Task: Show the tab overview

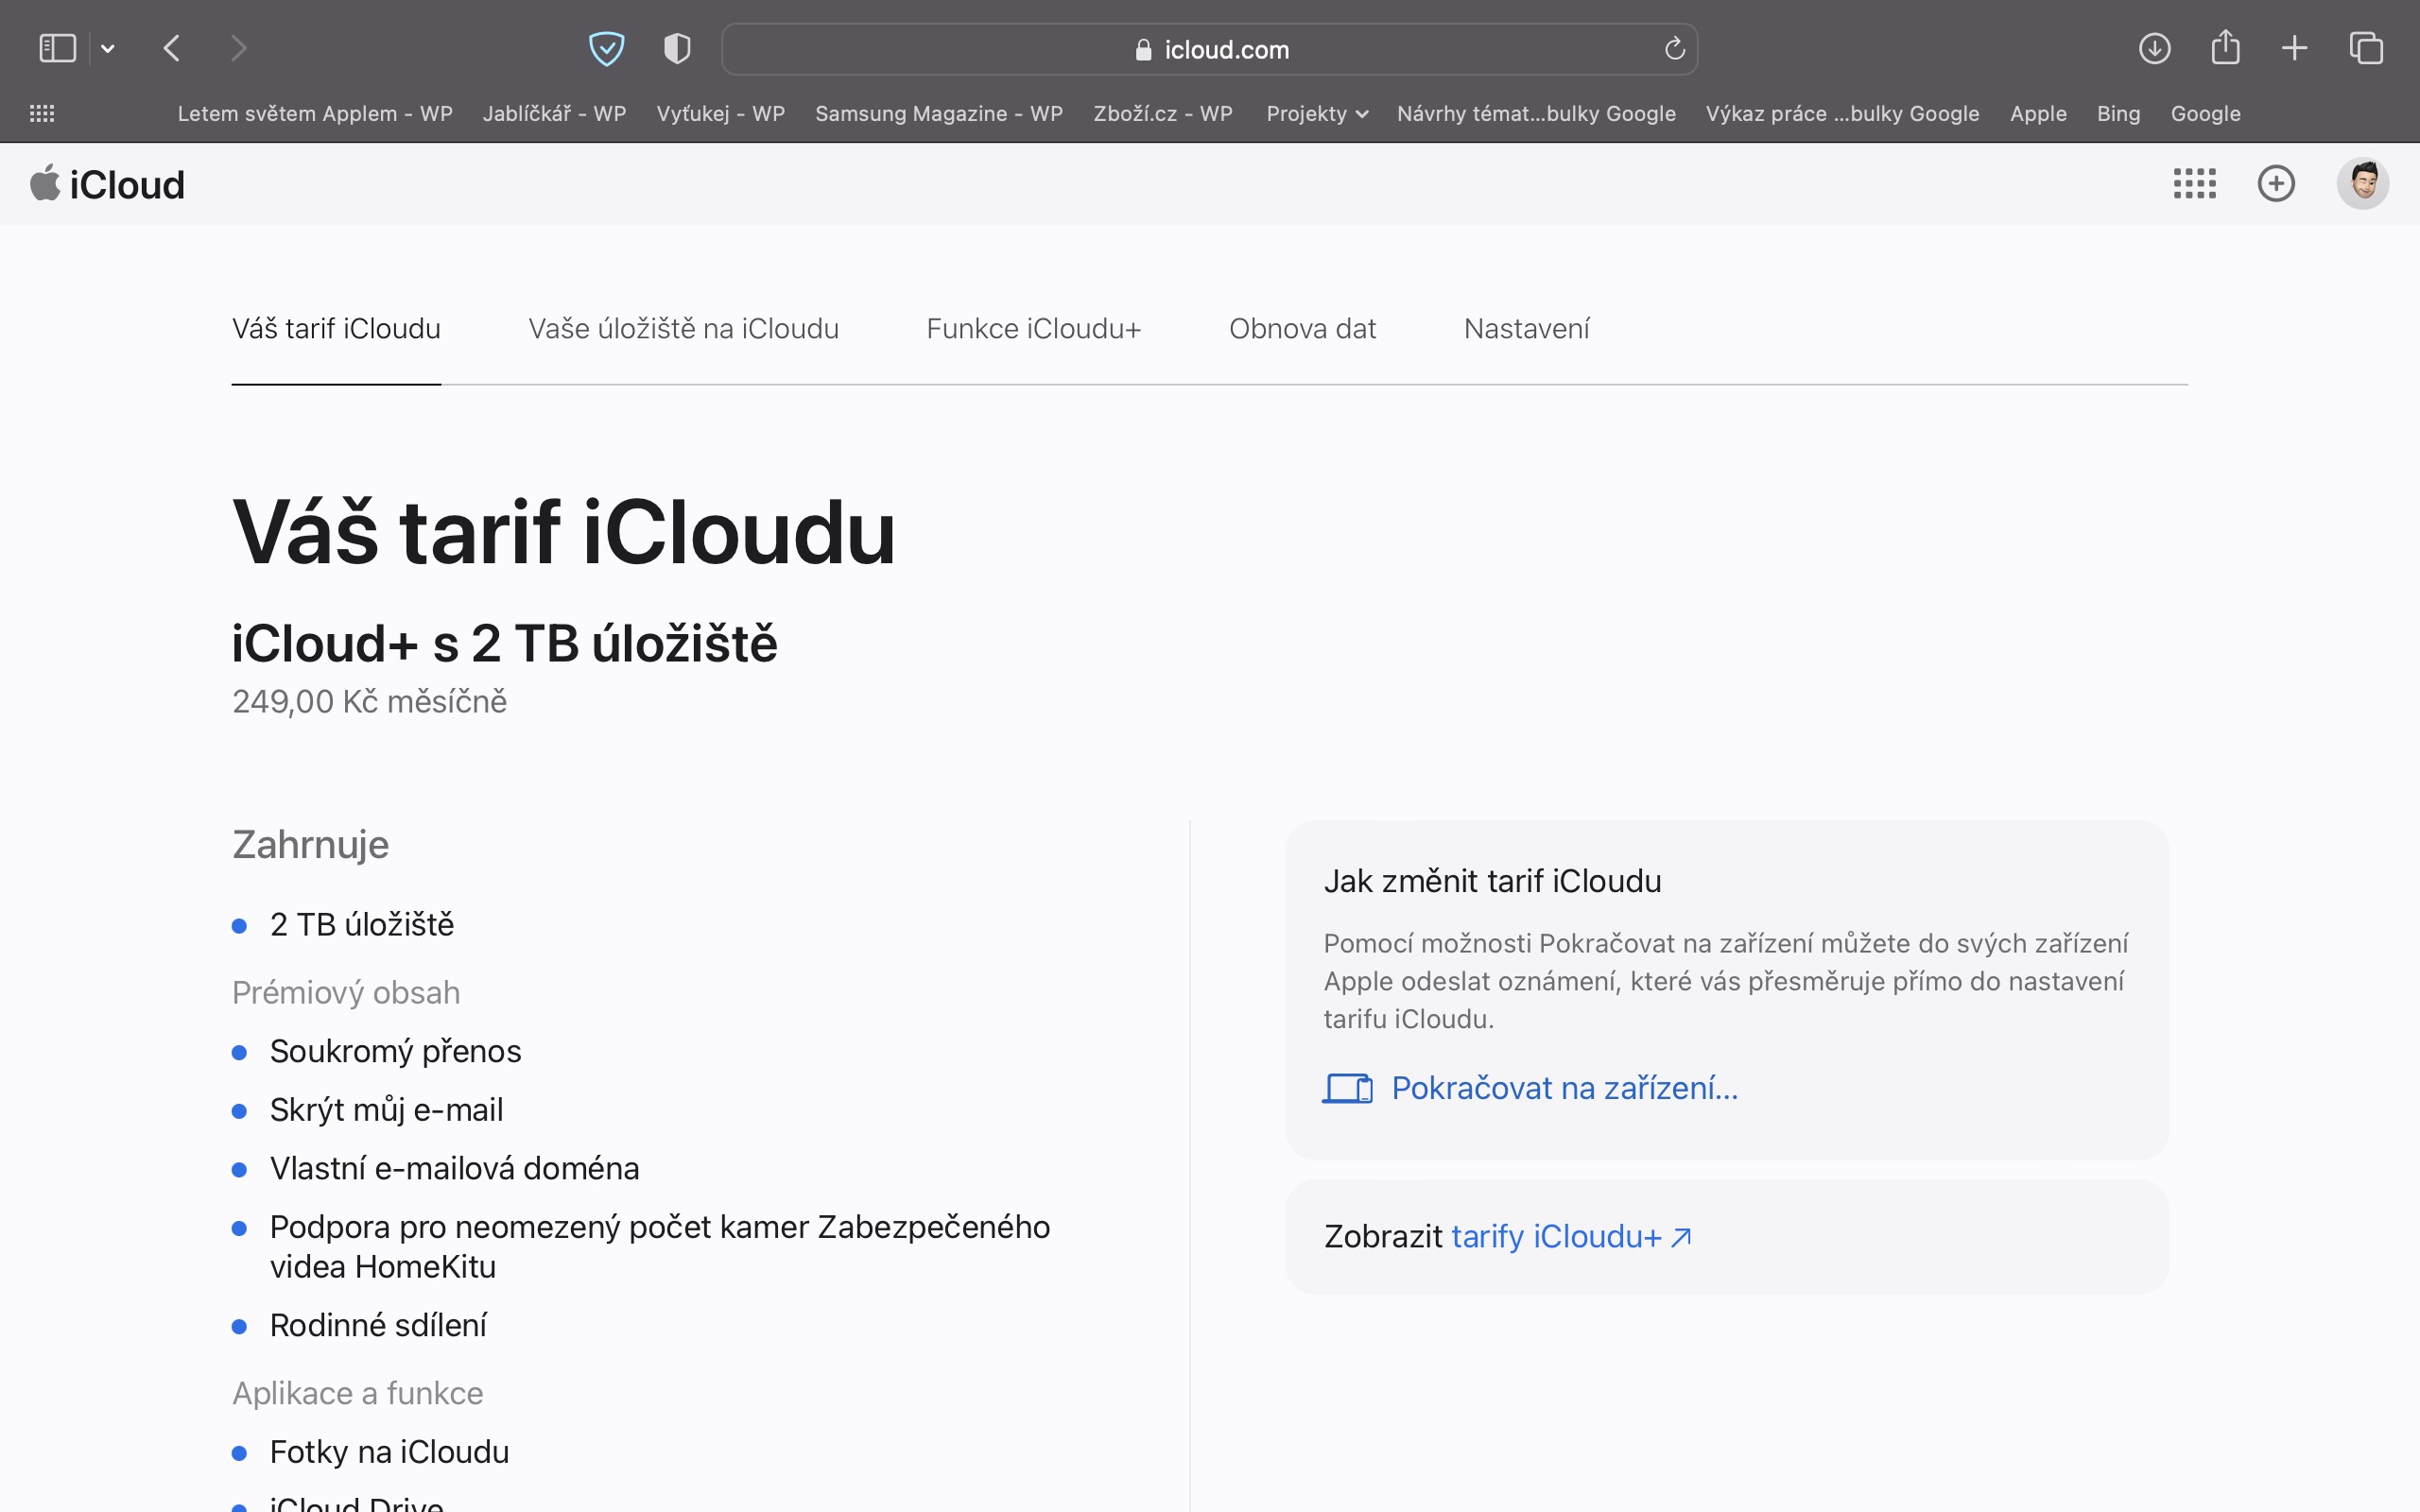Action: [x=2366, y=48]
